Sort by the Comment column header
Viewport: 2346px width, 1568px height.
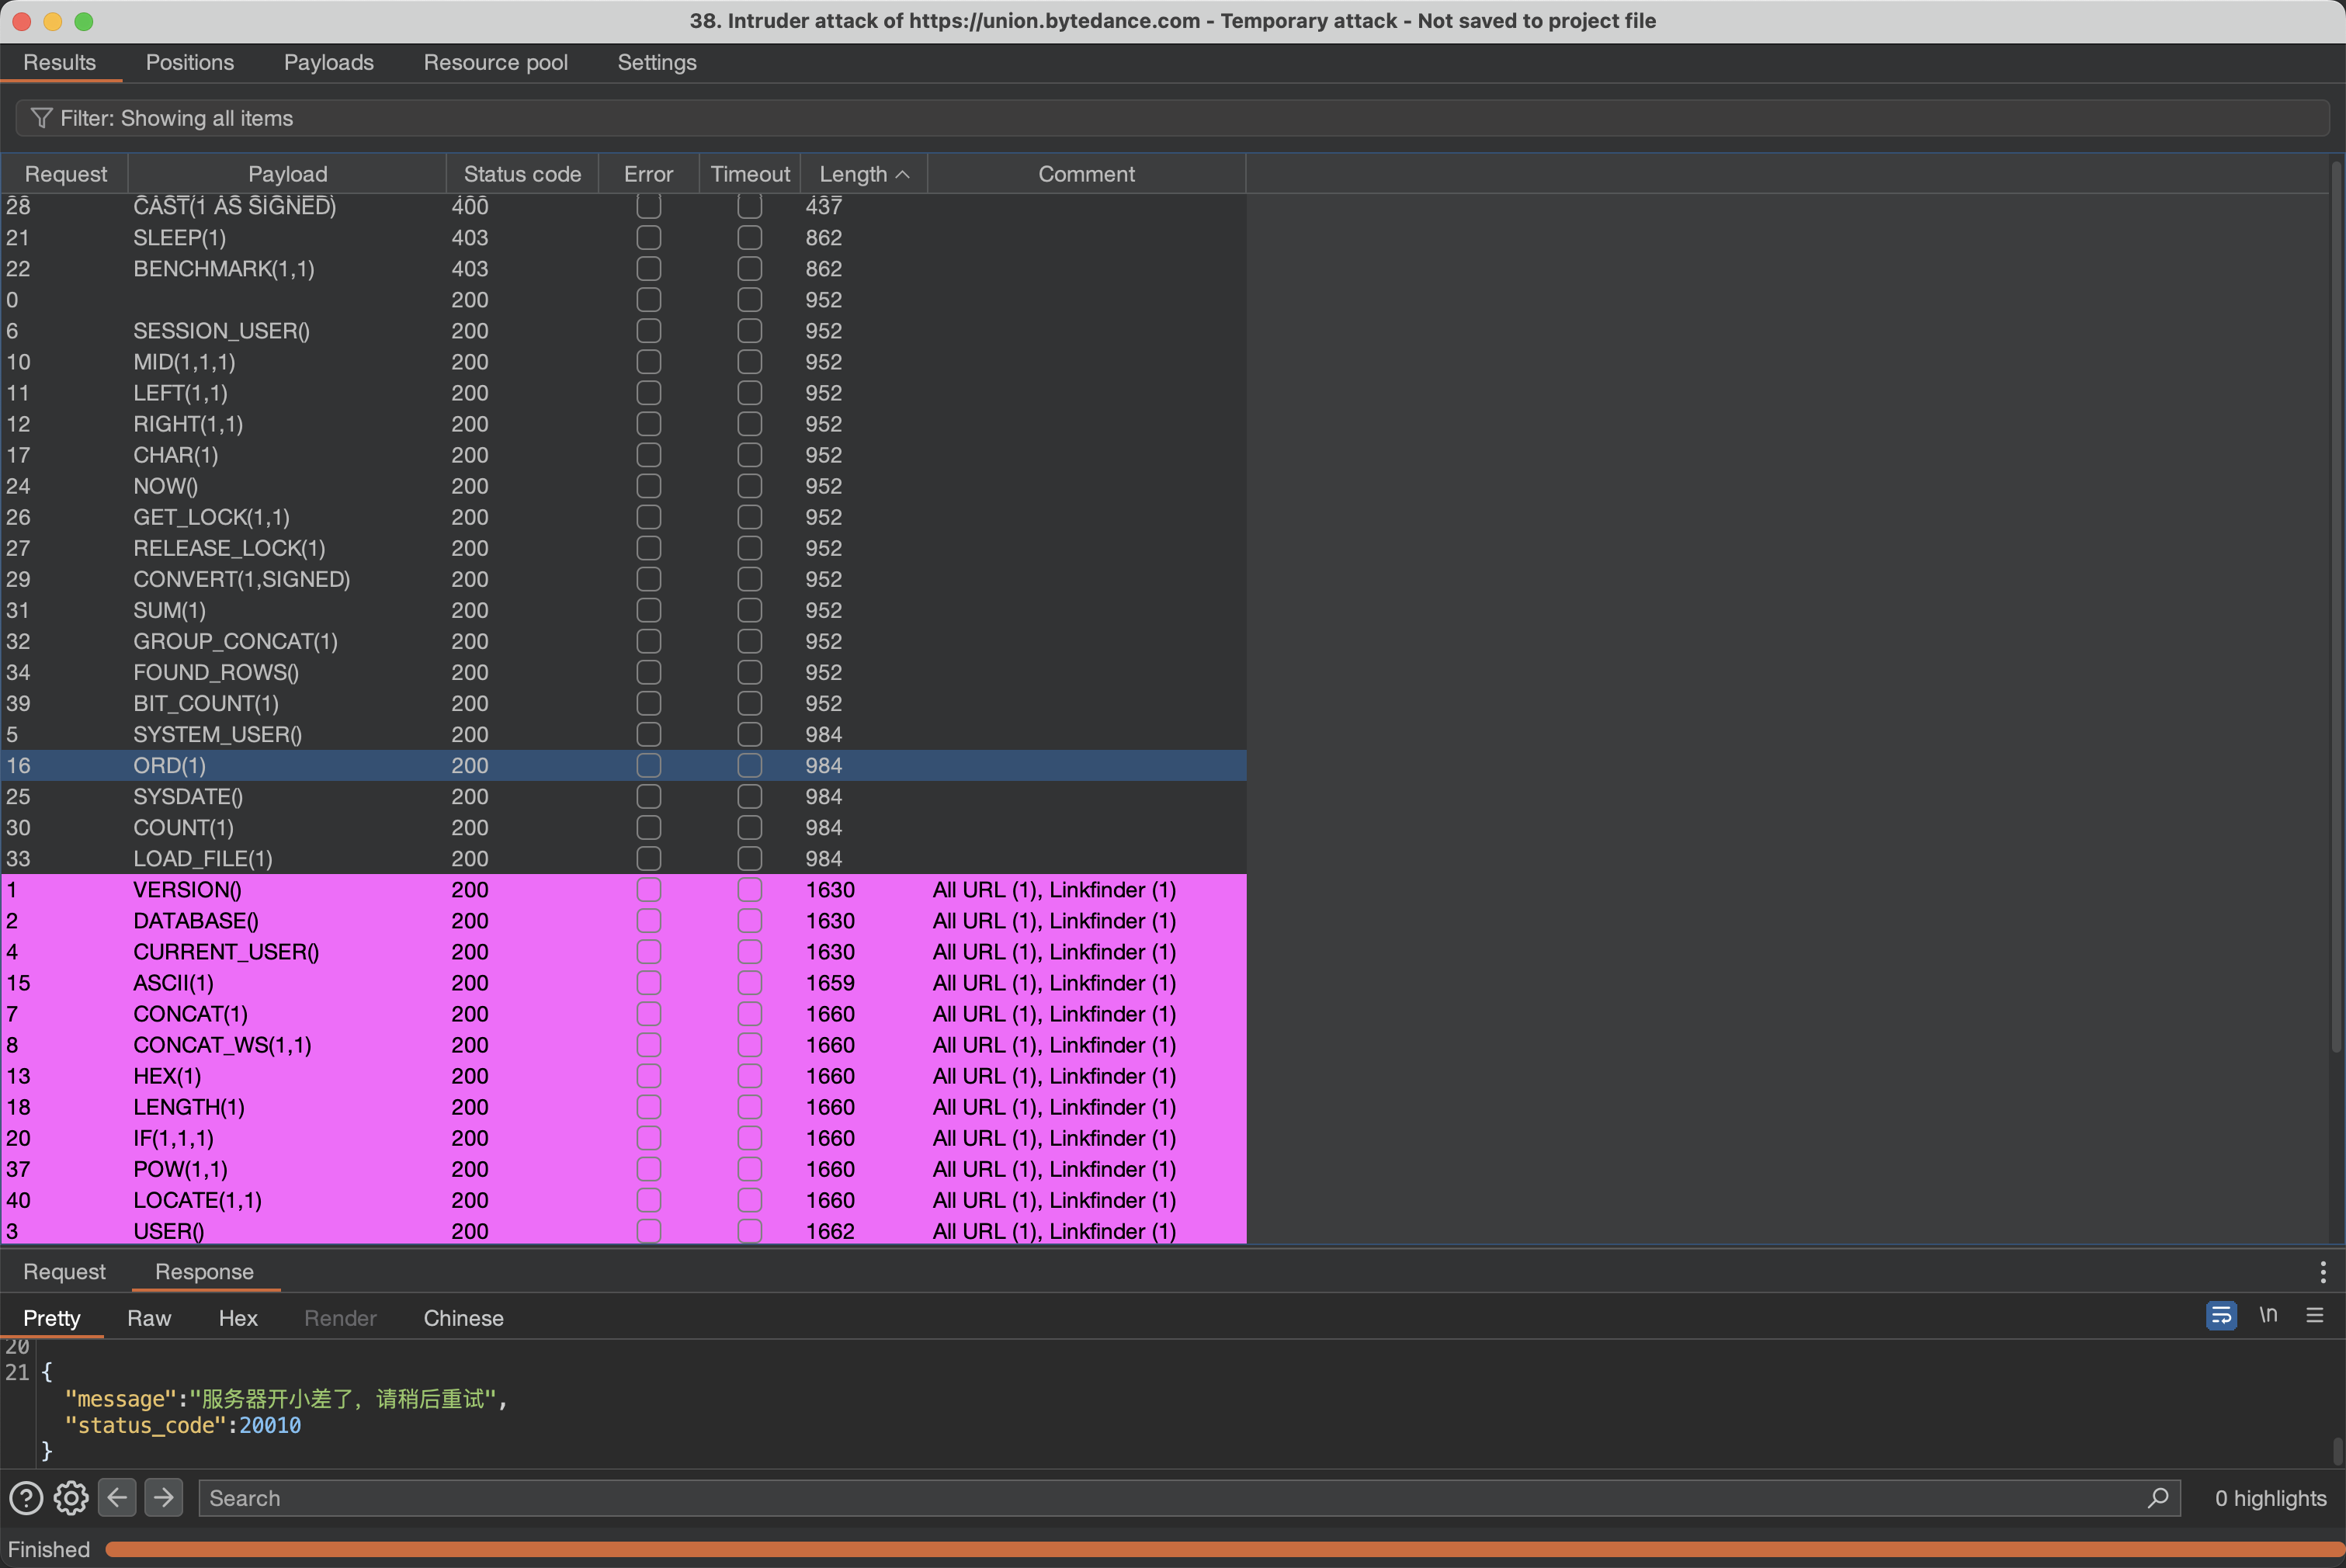click(1086, 174)
